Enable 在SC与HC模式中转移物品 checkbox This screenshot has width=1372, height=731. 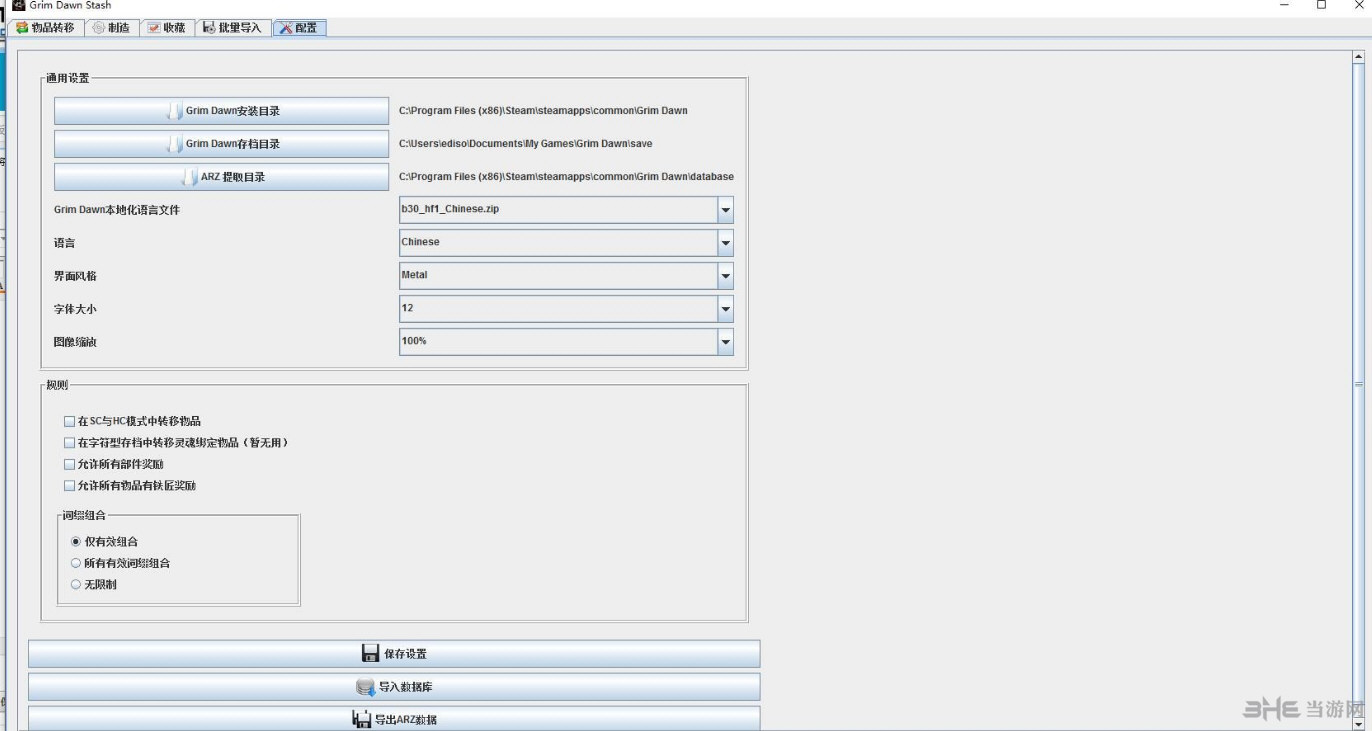[70, 422]
